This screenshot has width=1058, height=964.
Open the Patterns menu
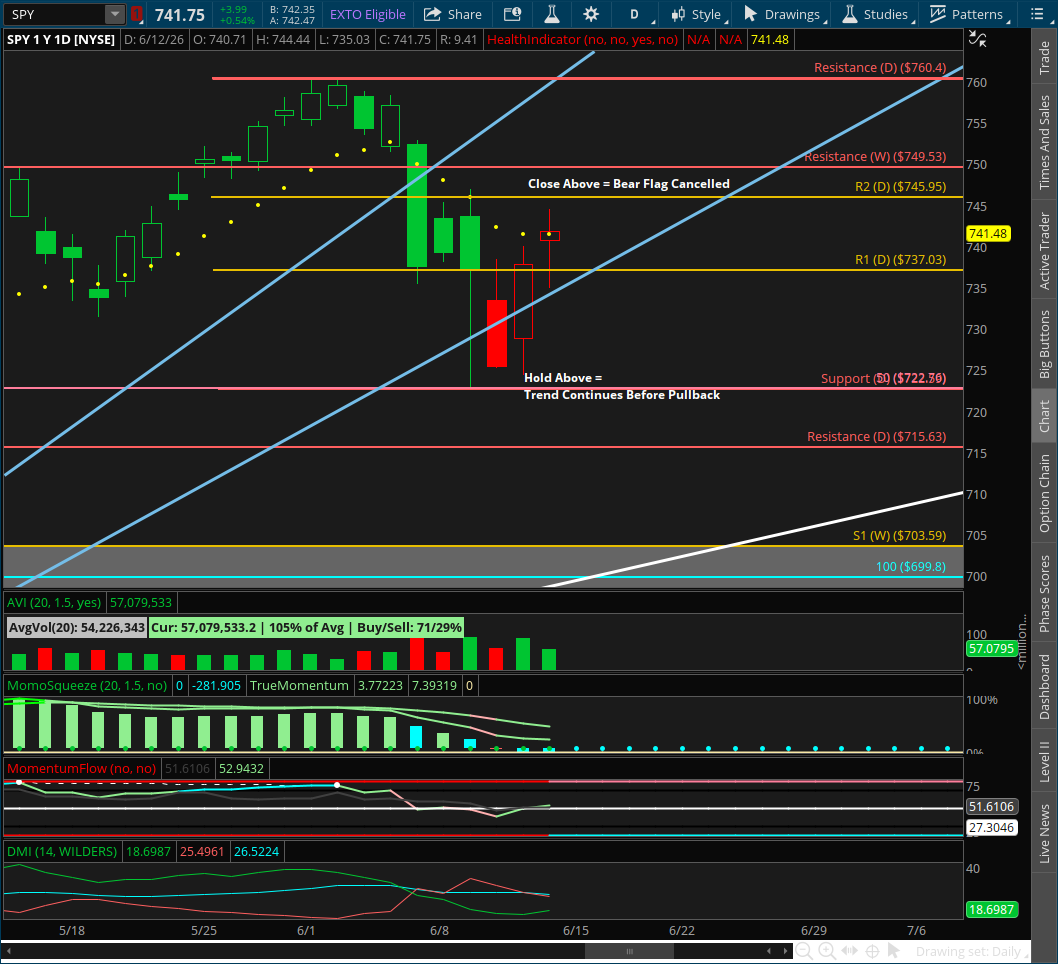point(969,14)
